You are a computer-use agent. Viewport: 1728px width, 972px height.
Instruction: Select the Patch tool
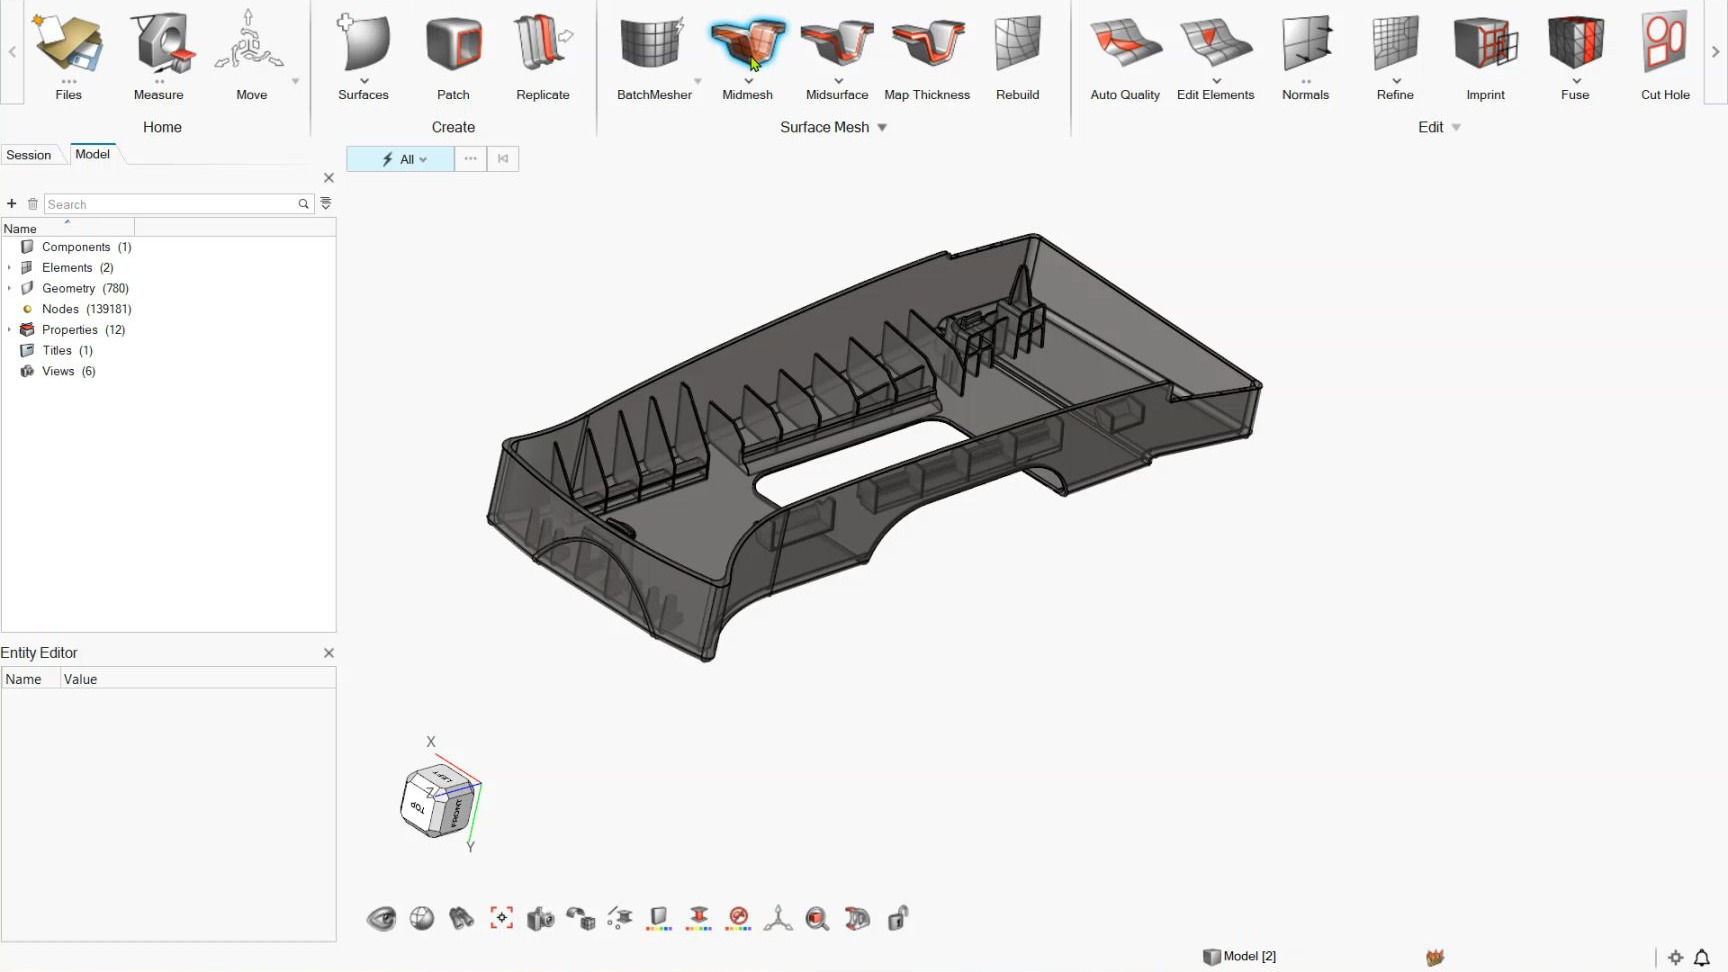pyautogui.click(x=453, y=56)
